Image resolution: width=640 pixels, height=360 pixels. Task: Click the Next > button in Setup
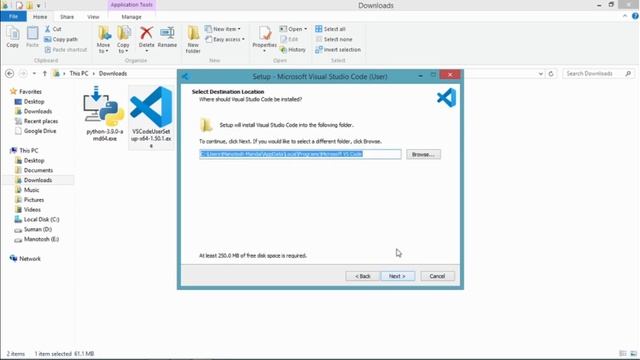point(398,276)
